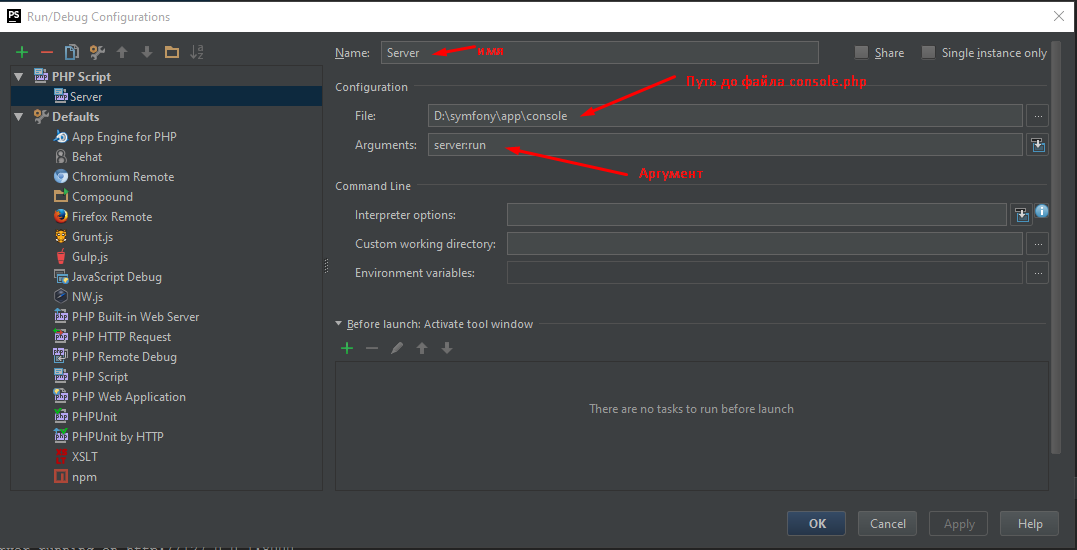
Task: Click the Interpreter options field
Action: coord(757,215)
